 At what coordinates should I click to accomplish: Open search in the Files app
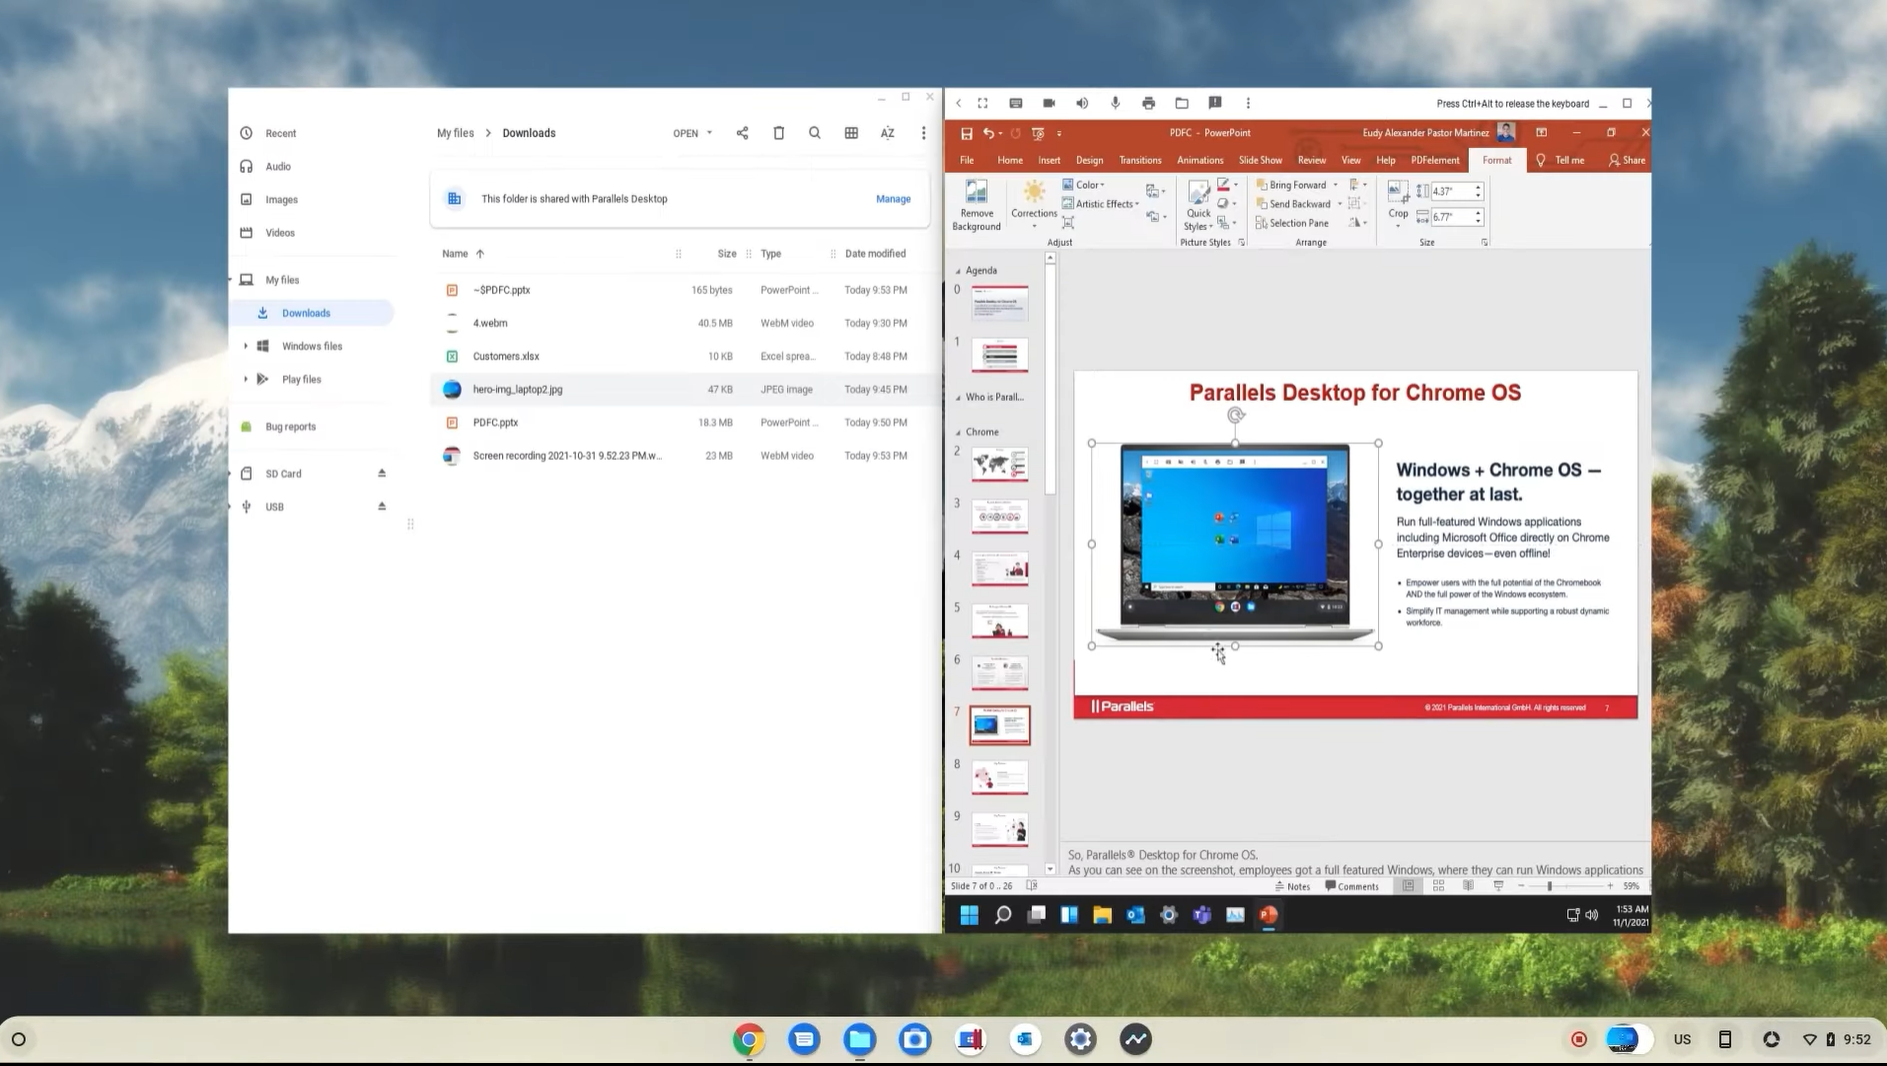pos(815,133)
